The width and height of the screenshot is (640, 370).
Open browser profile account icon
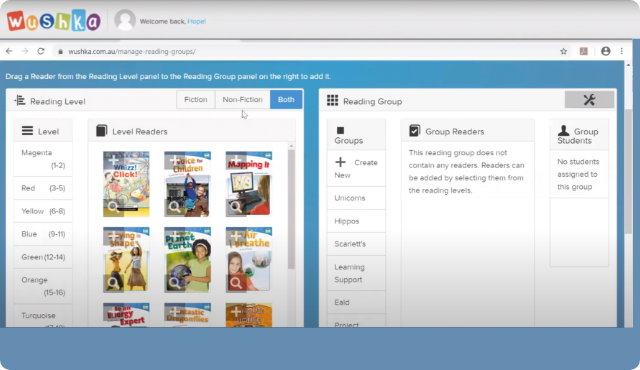(x=606, y=51)
